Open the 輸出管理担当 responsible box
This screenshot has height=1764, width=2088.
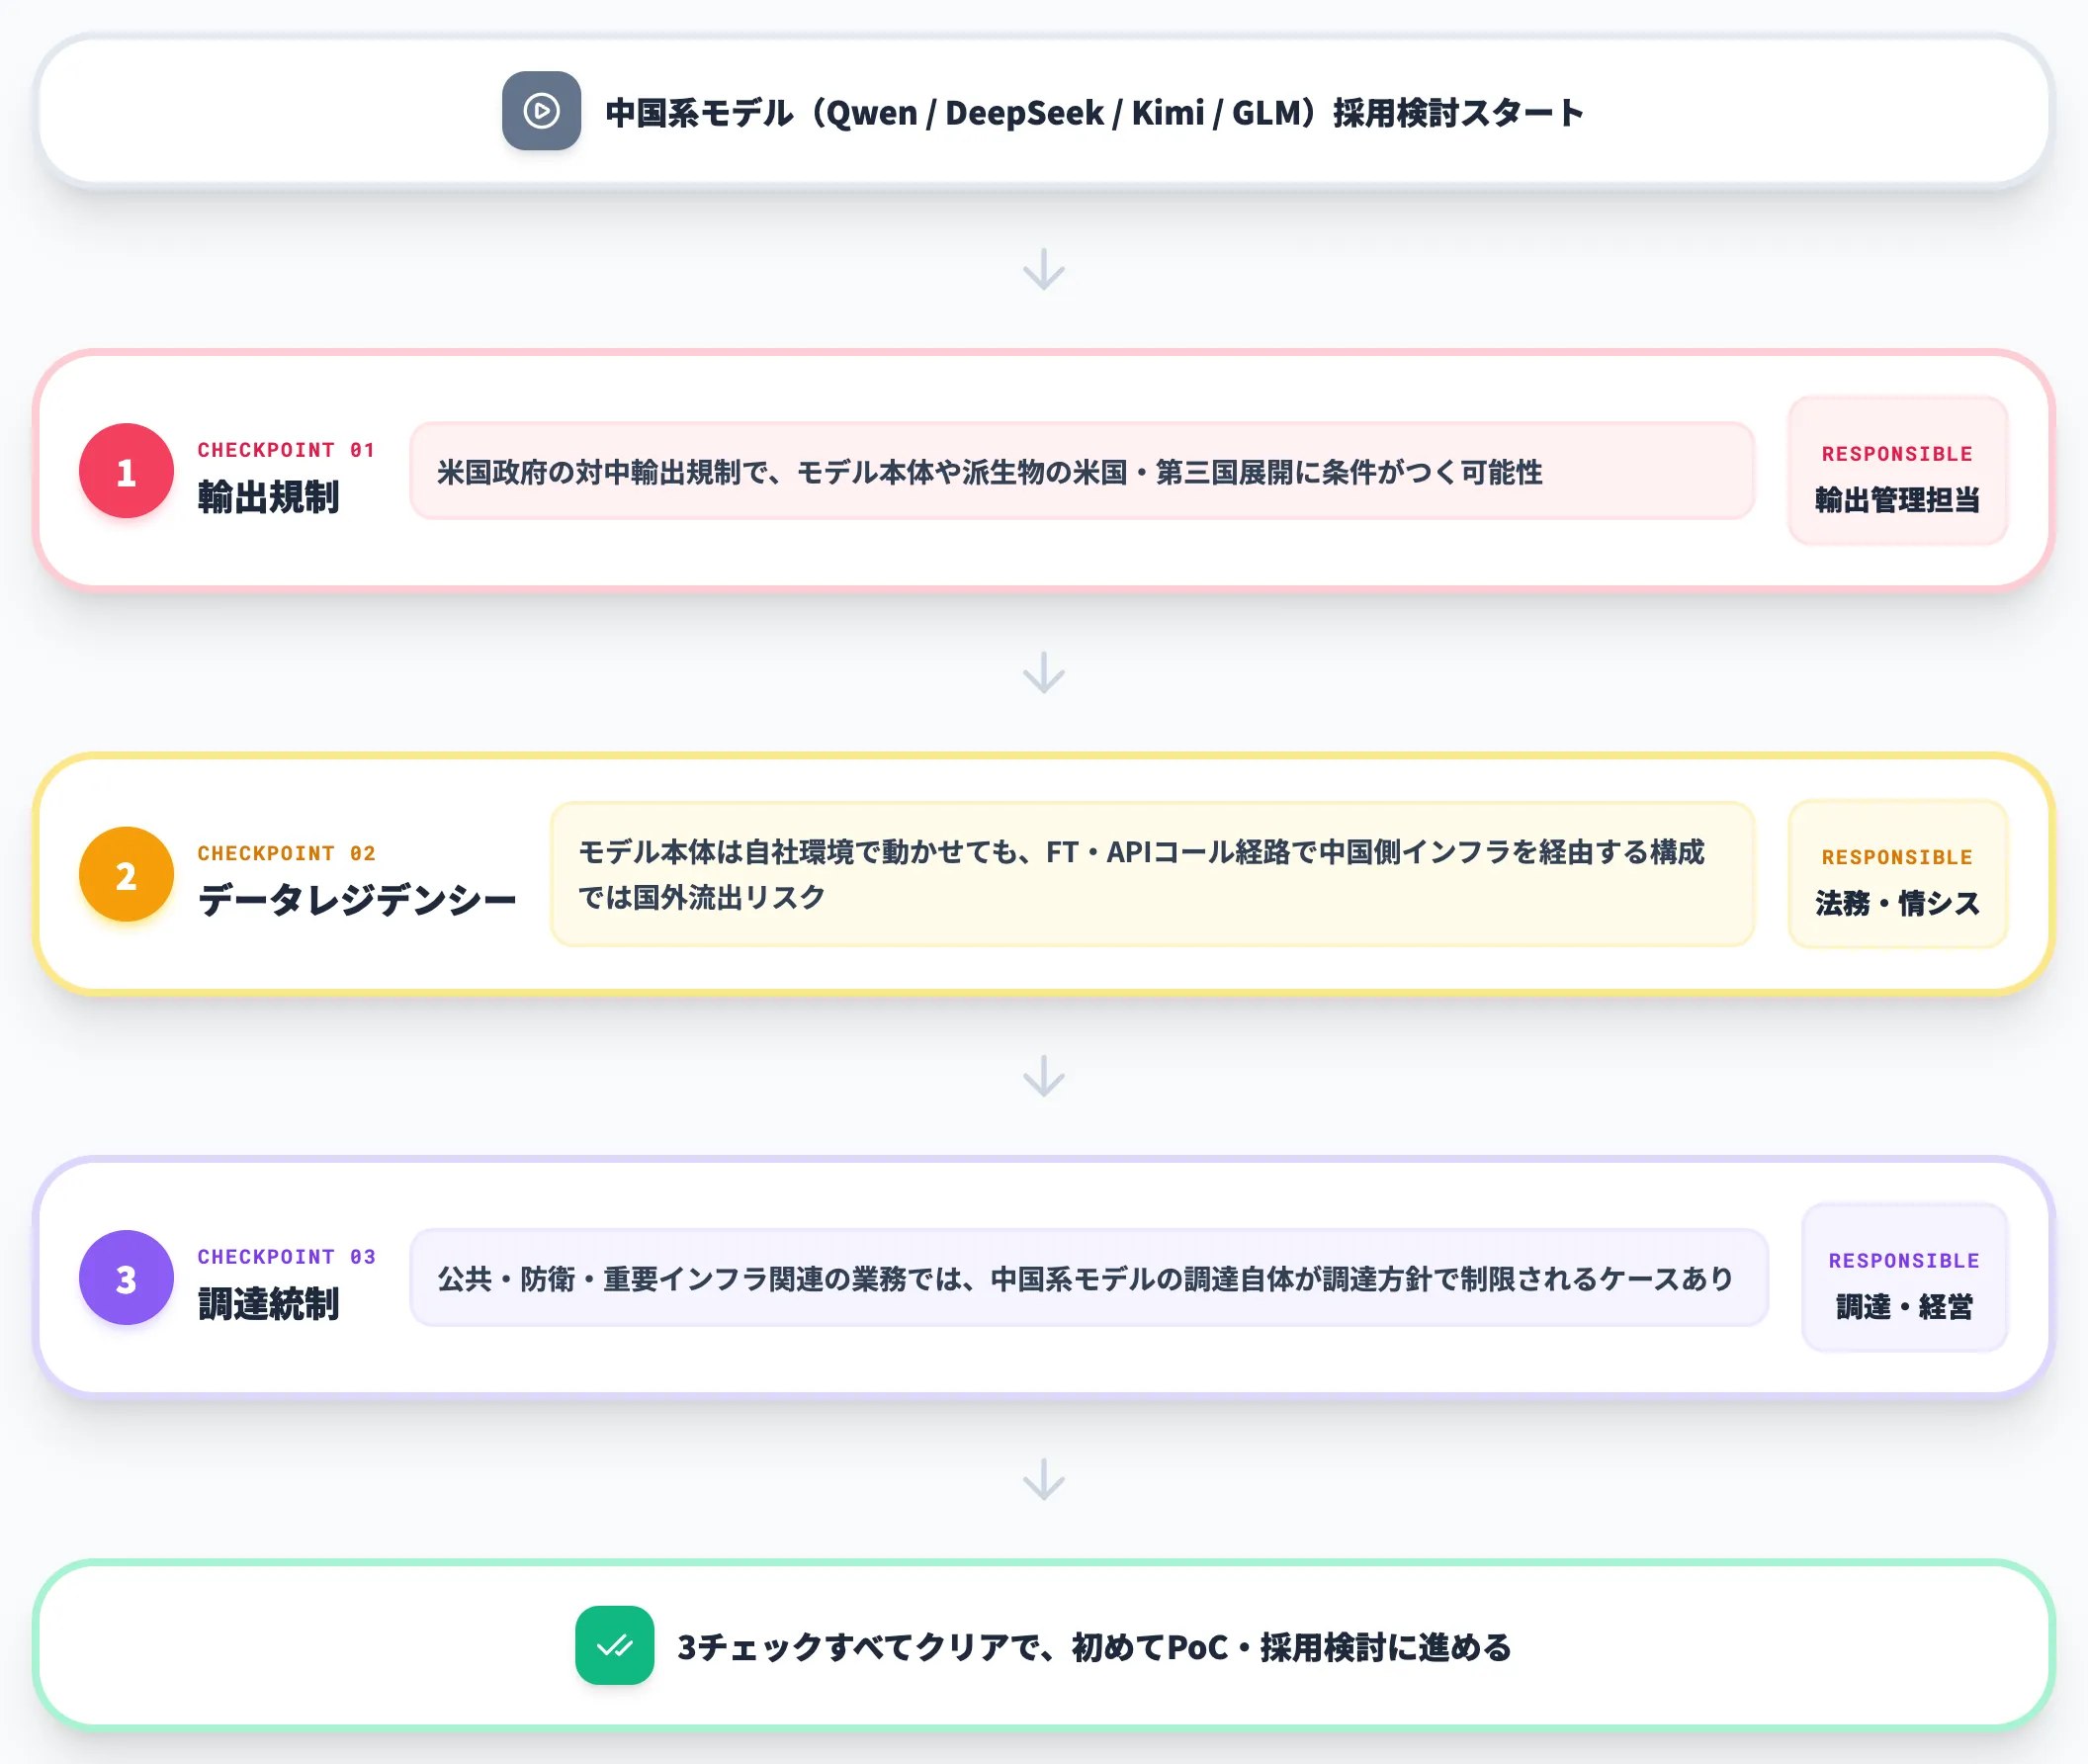1897,471
